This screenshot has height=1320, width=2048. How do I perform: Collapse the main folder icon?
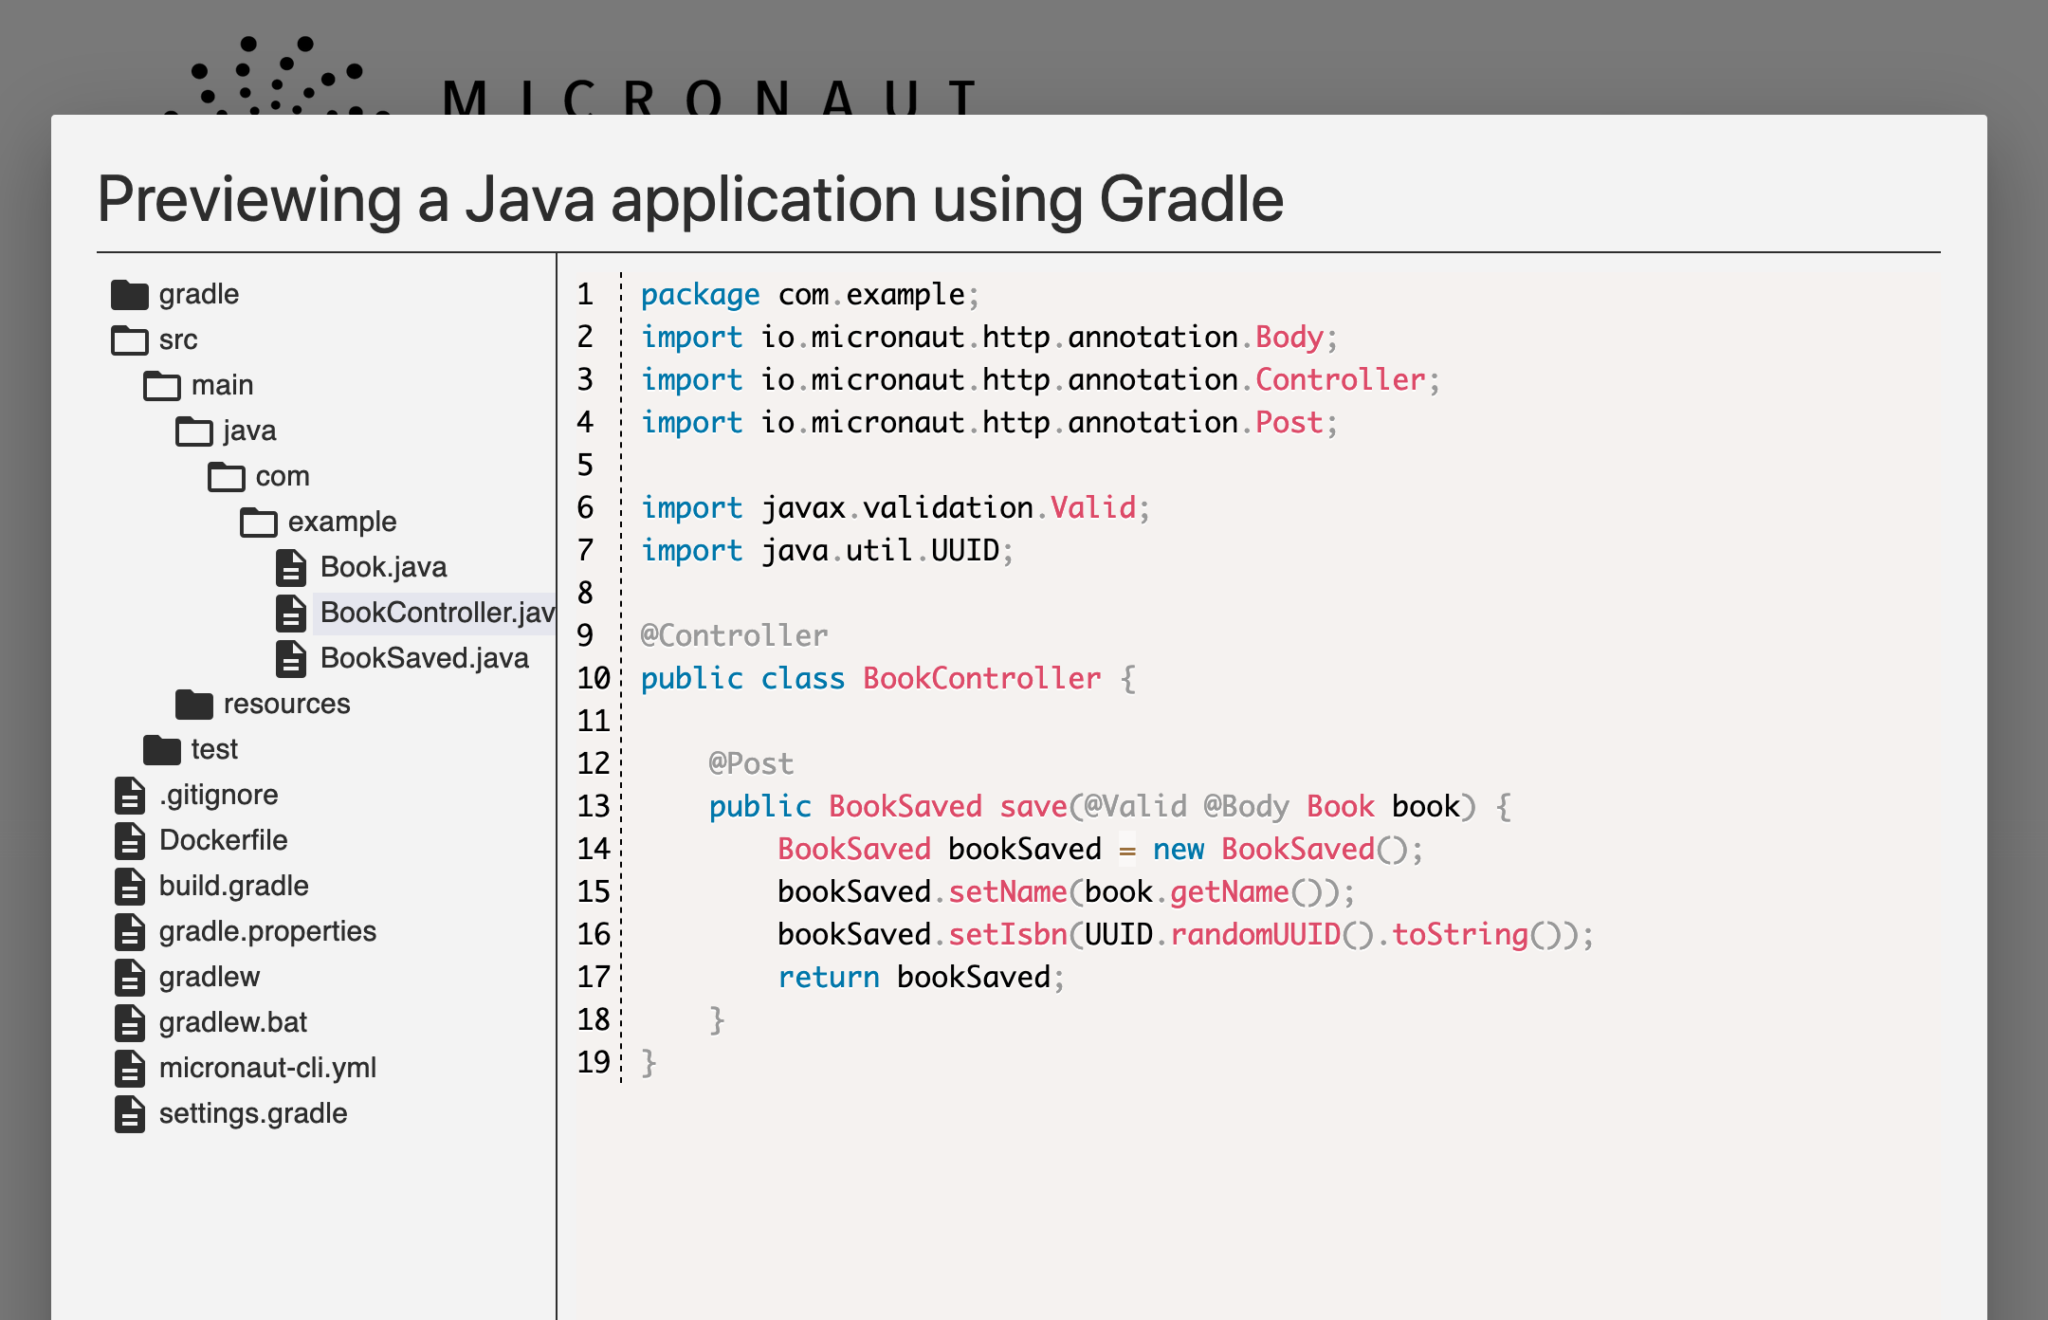(161, 386)
